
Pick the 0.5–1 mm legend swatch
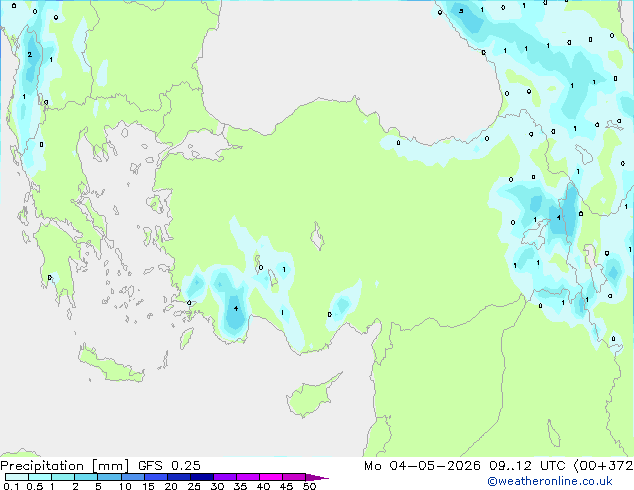(40, 477)
